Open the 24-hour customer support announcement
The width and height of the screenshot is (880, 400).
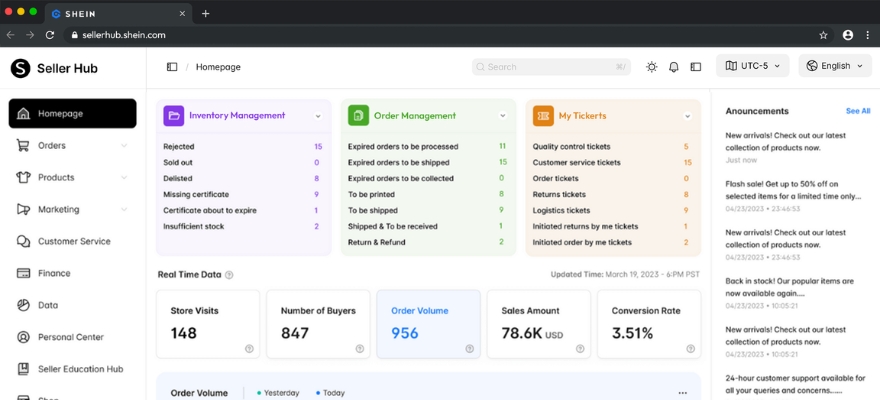793,384
